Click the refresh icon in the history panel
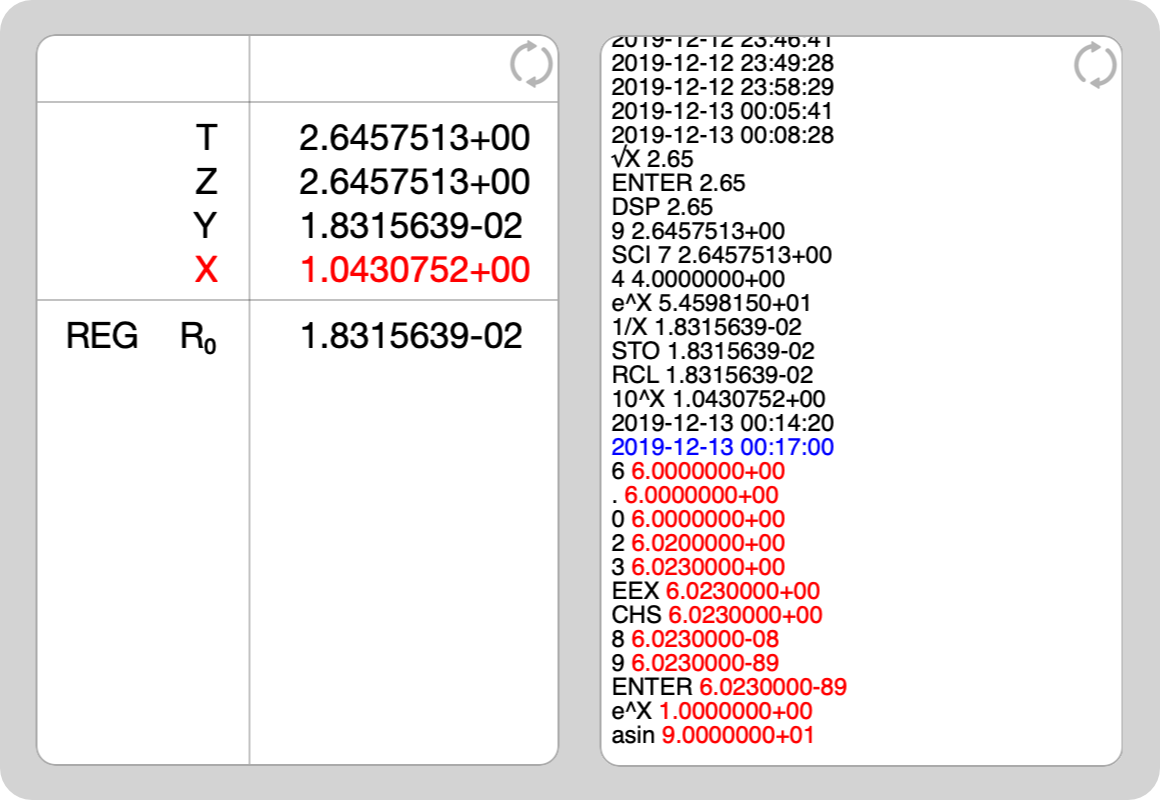Image resolution: width=1160 pixels, height=800 pixels. pos(1094,66)
